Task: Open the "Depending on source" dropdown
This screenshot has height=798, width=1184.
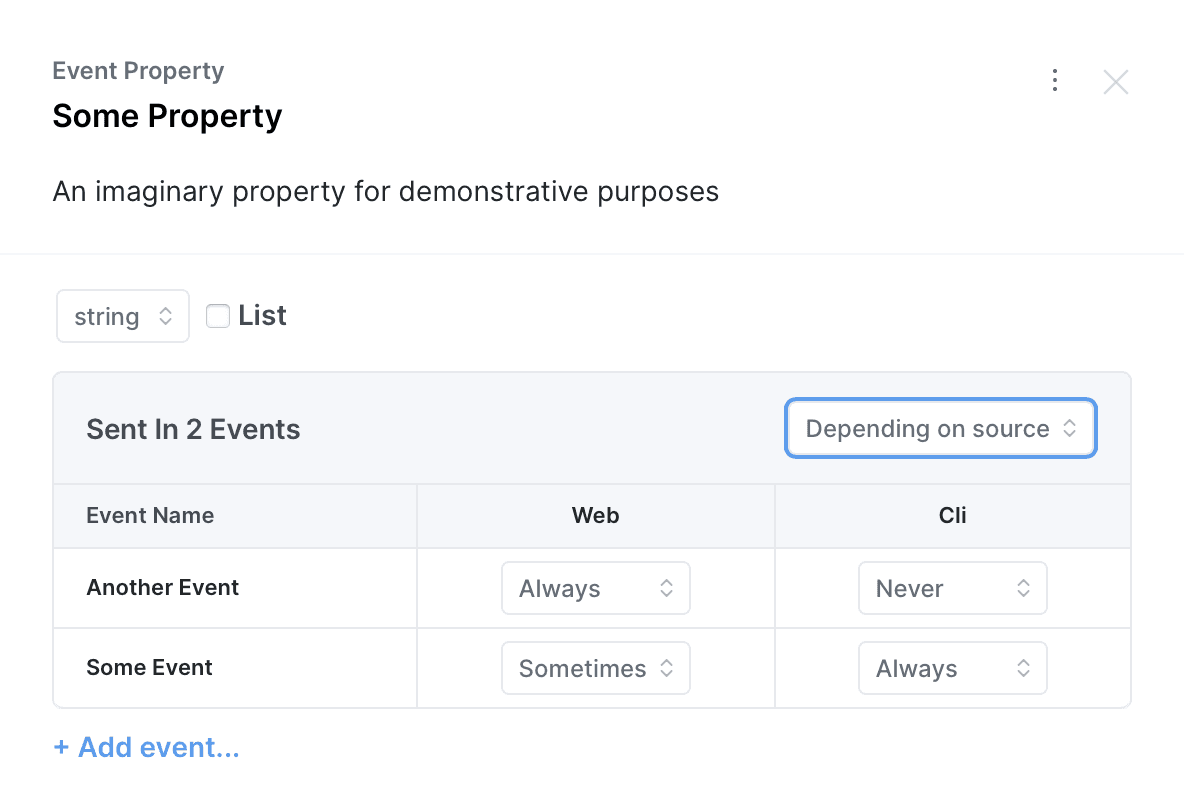Action: [940, 428]
